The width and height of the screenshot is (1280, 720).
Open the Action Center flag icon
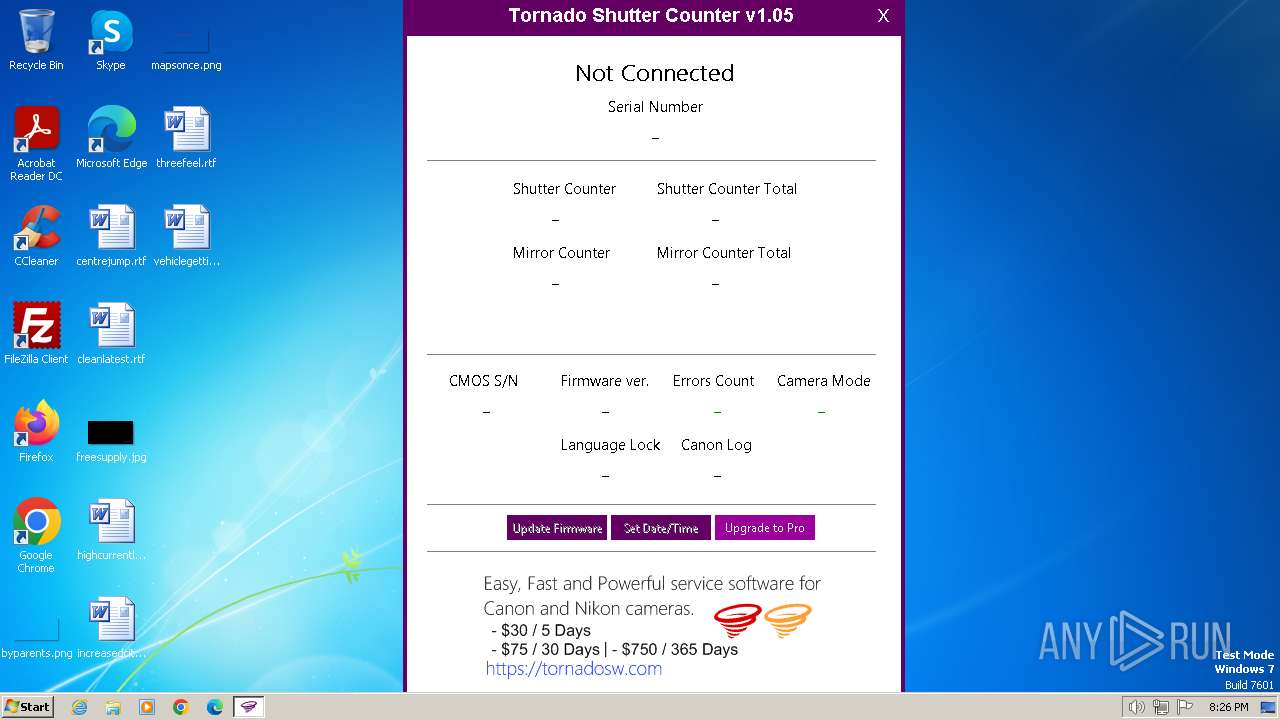click(1185, 707)
